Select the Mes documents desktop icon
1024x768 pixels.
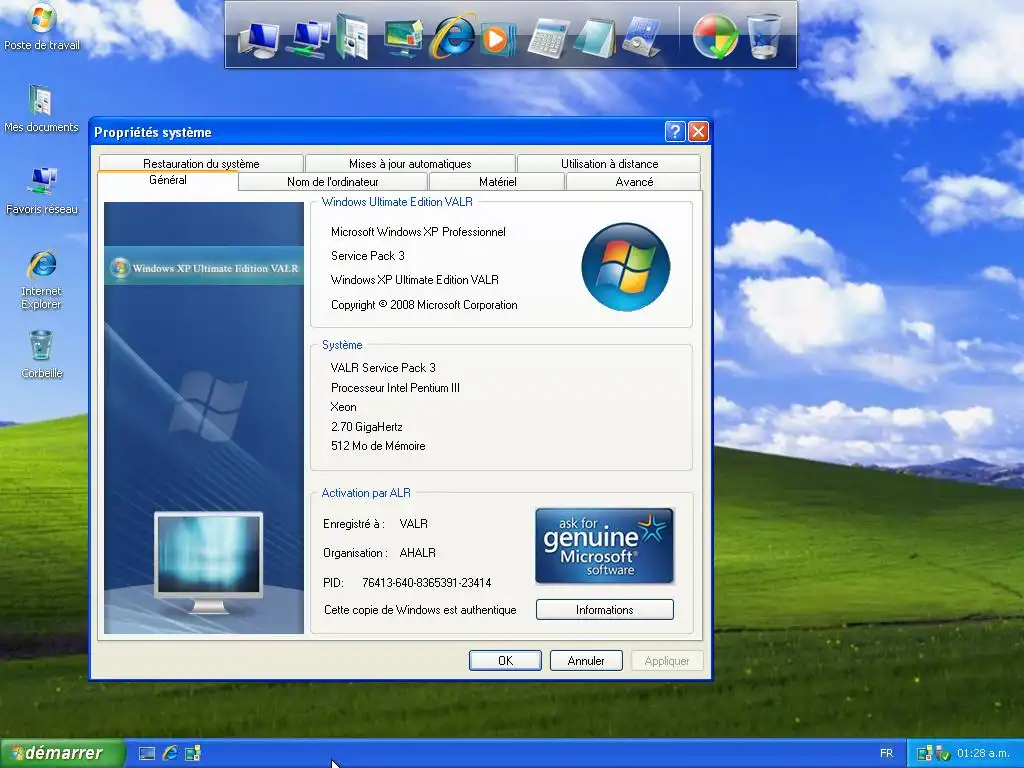pos(41,108)
